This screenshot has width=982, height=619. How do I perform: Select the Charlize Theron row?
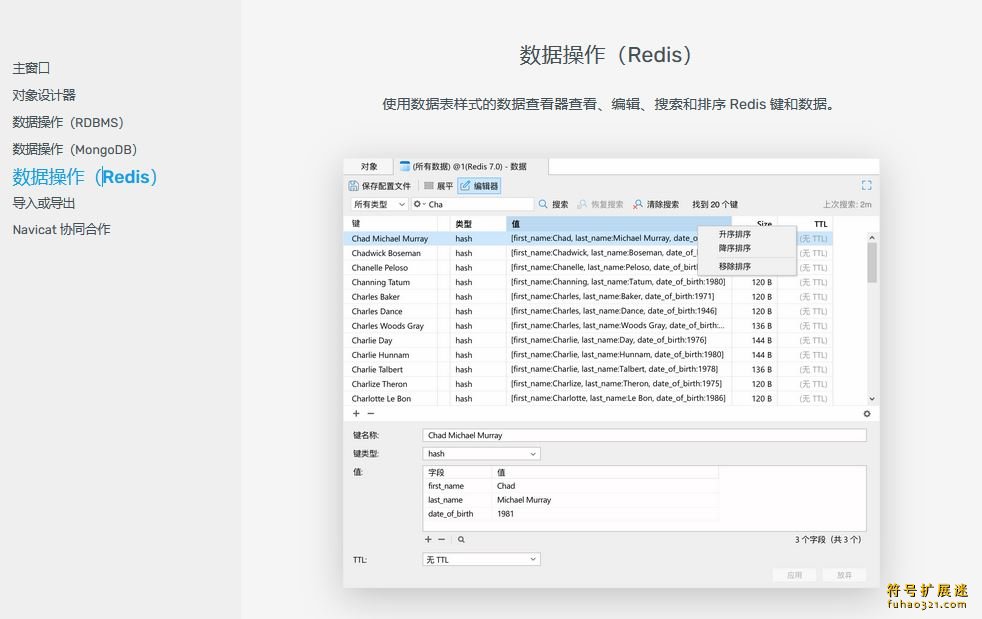pyautogui.click(x=588, y=384)
